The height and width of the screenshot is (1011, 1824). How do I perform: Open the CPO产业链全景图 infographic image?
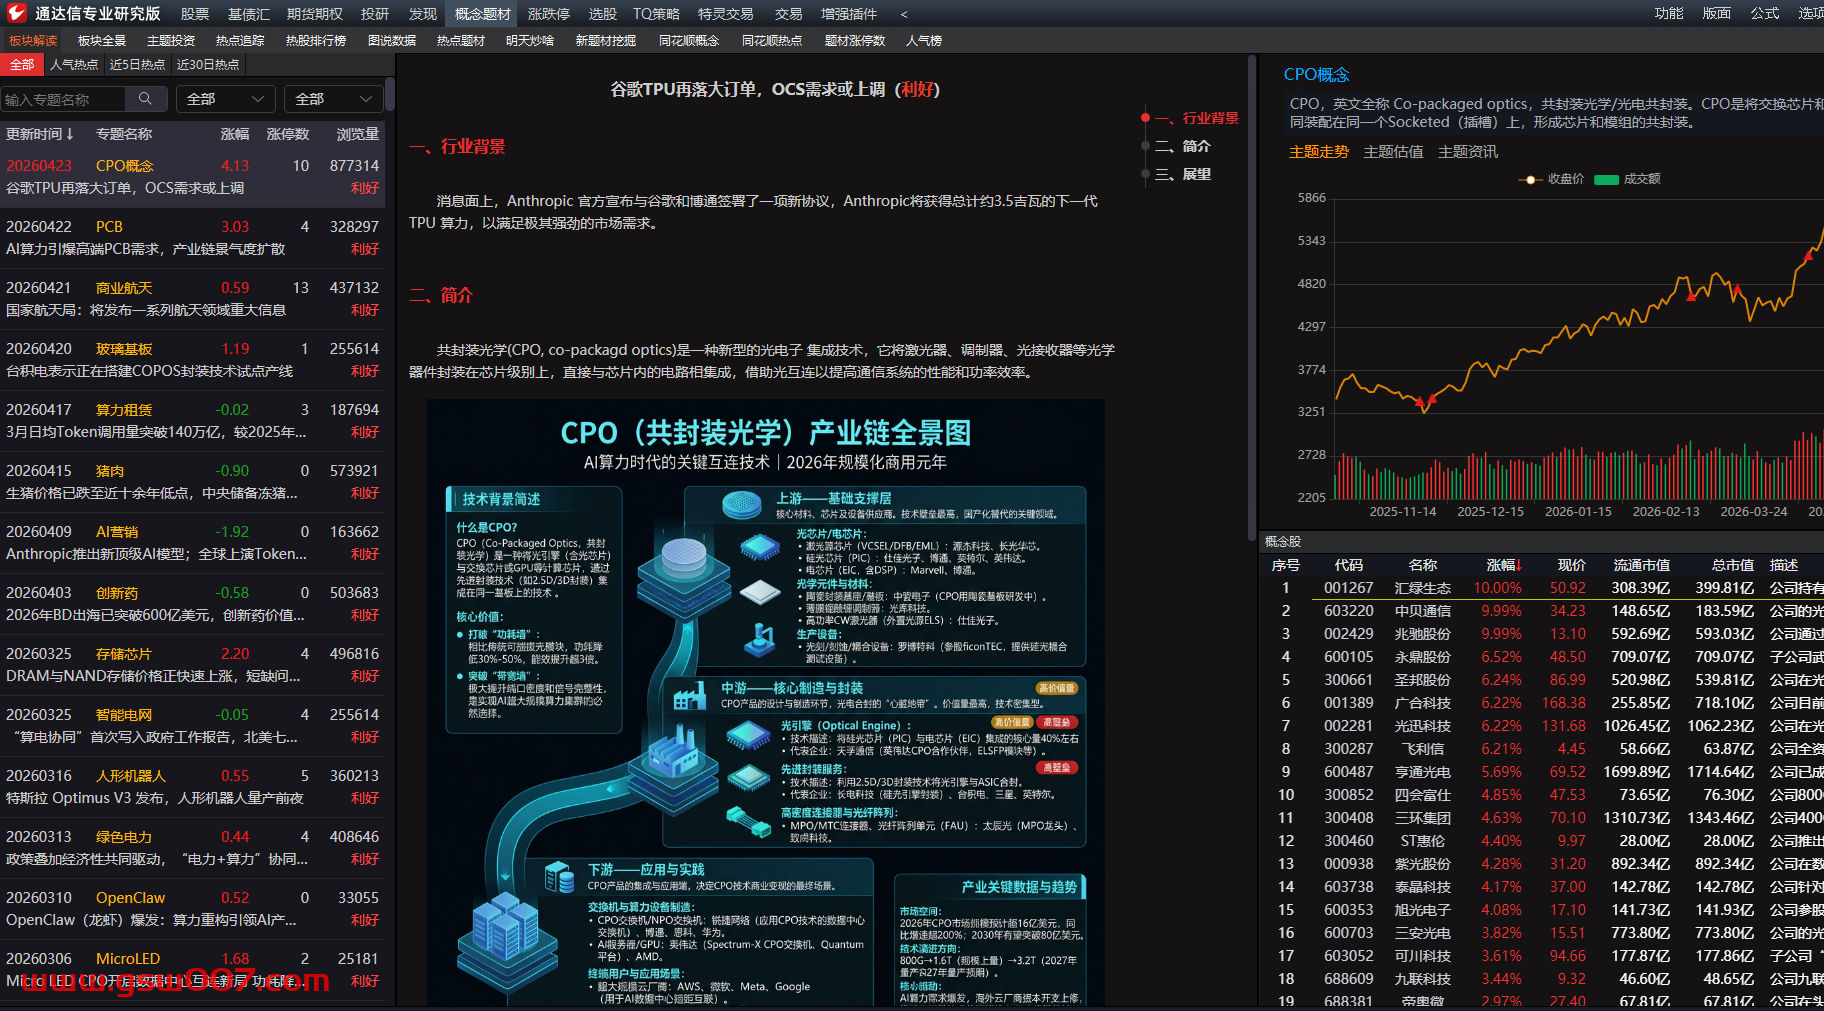pos(766,700)
